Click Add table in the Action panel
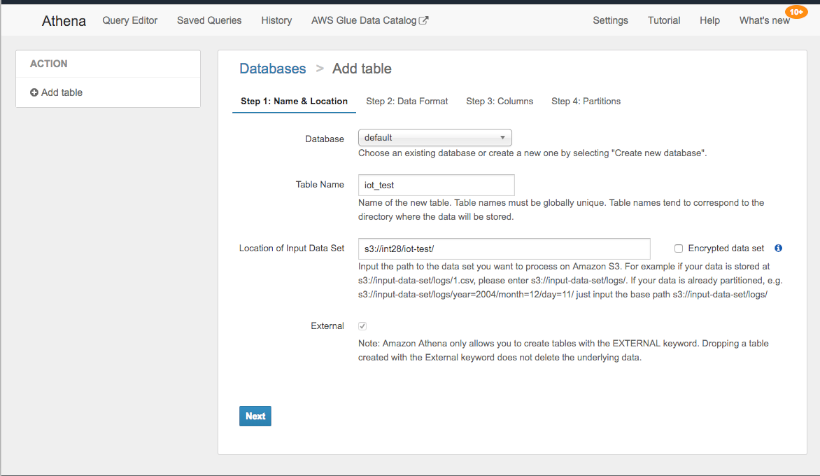The width and height of the screenshot is (820, 476). pyautogui.click(x=62, y=93)
